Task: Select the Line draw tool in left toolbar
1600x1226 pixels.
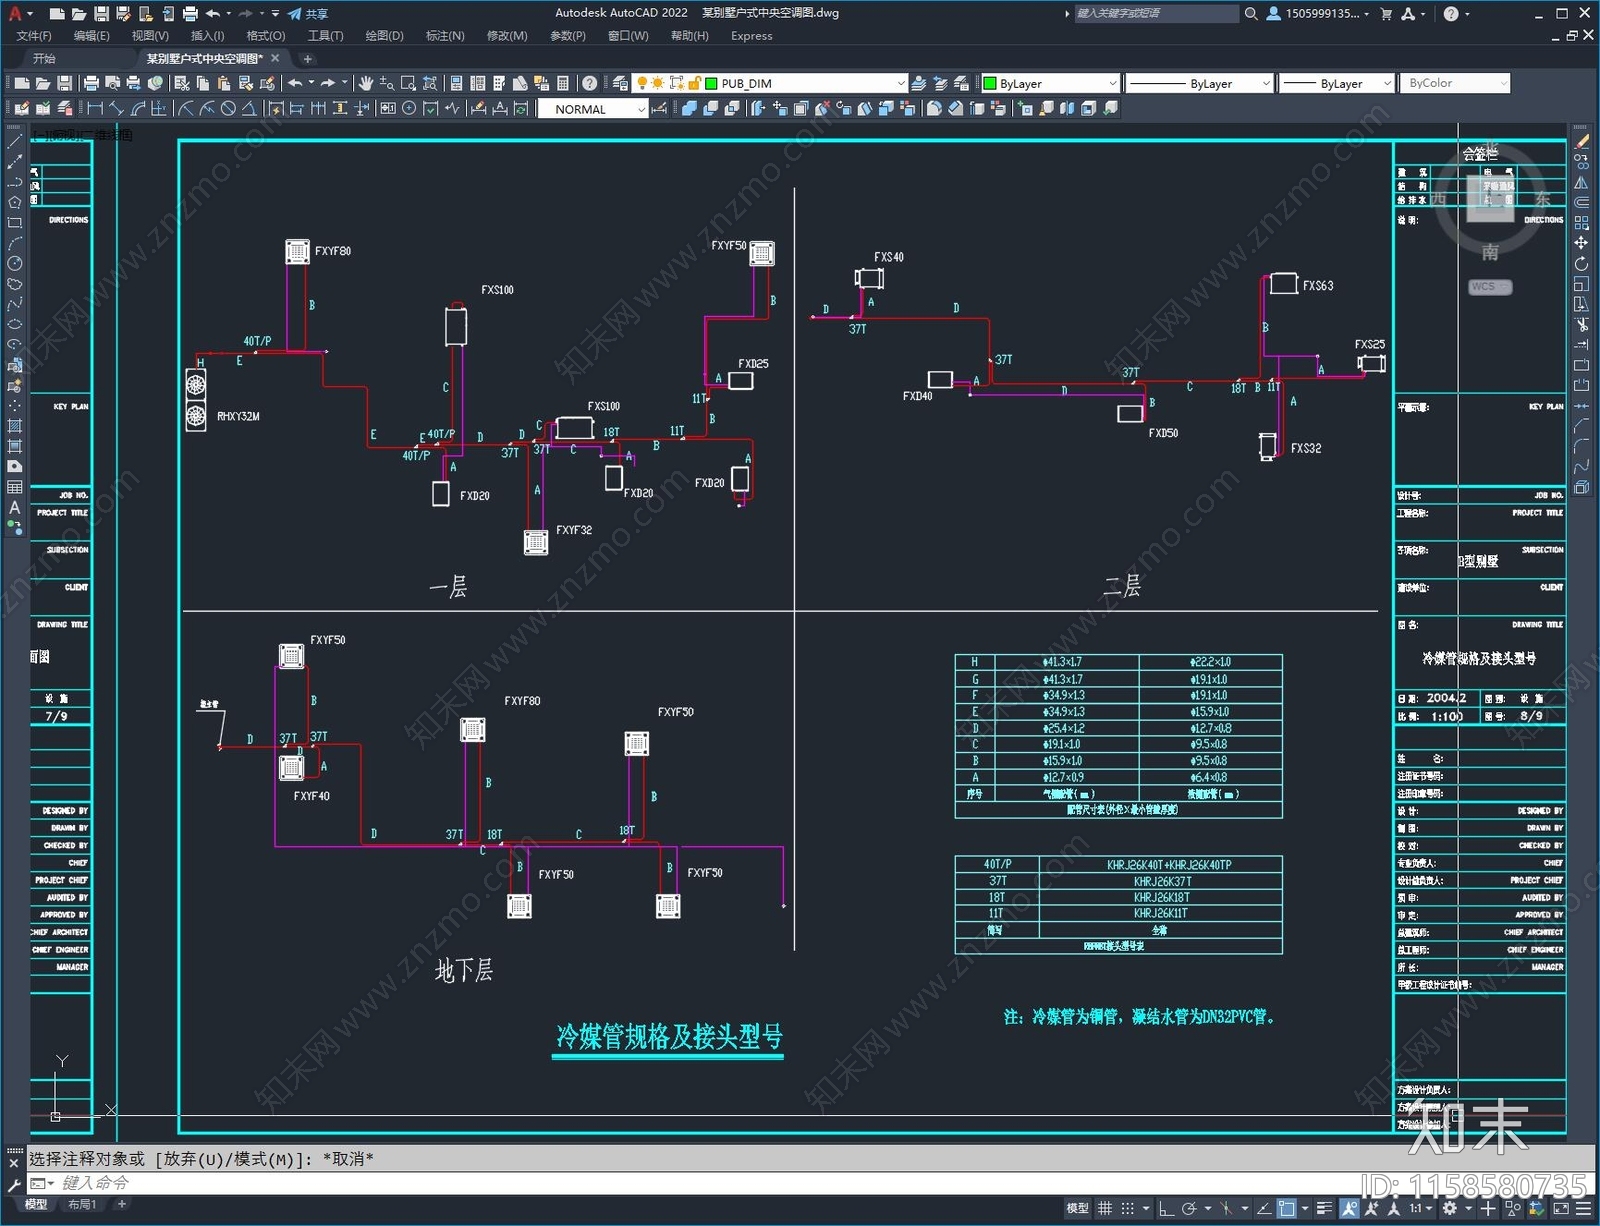Action: click(x=14, y=140)
